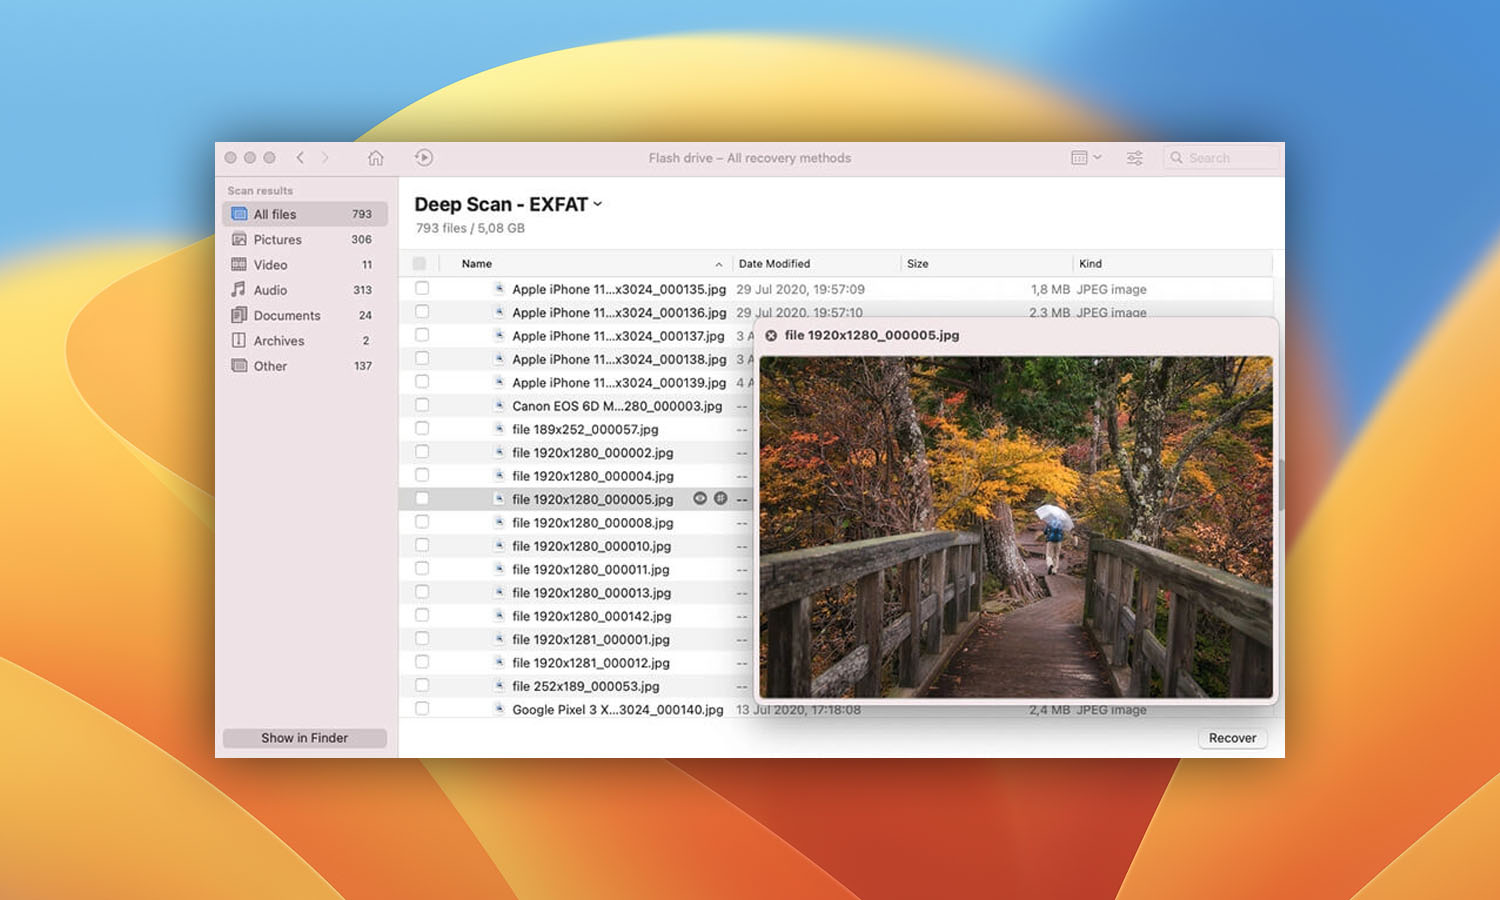The width and height of the screenshot is (1500, 900).
Task: Click the Recover button
Action: click(x=1232, y=738)
